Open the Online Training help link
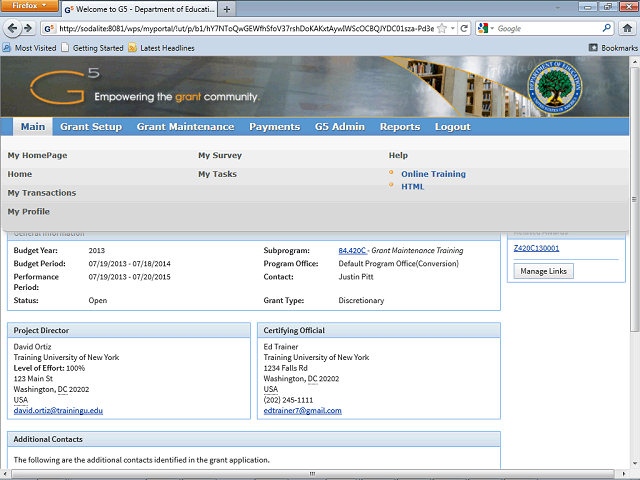 click(433, 174)
